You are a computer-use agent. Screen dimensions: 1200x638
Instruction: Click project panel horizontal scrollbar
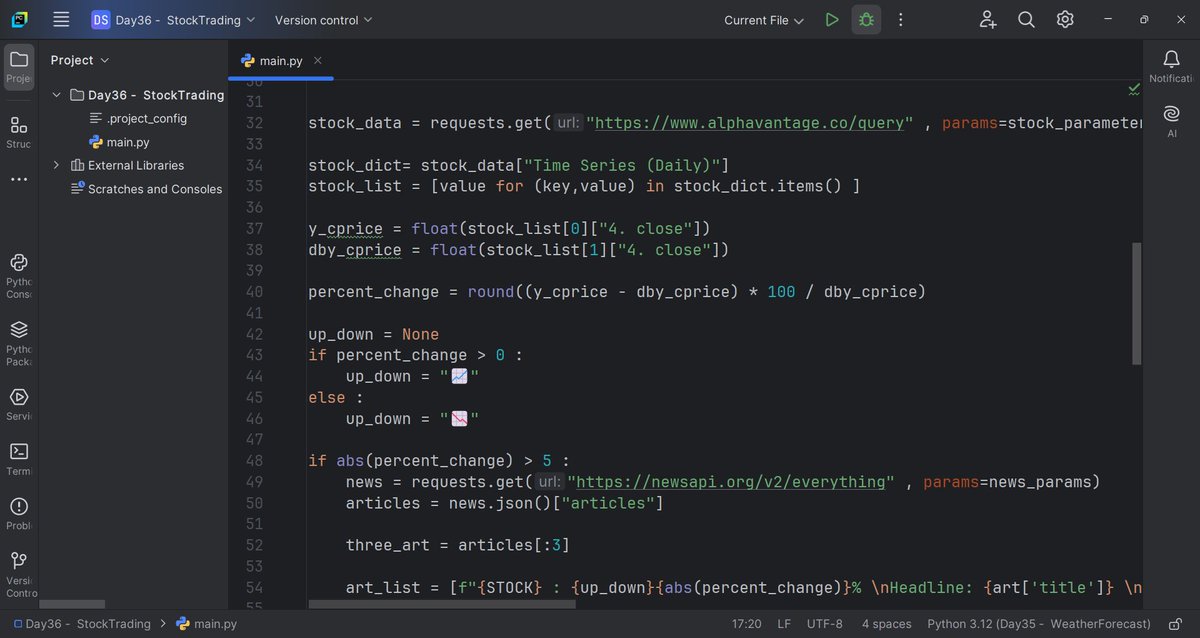pyautogui.click(x=72, y=604)
